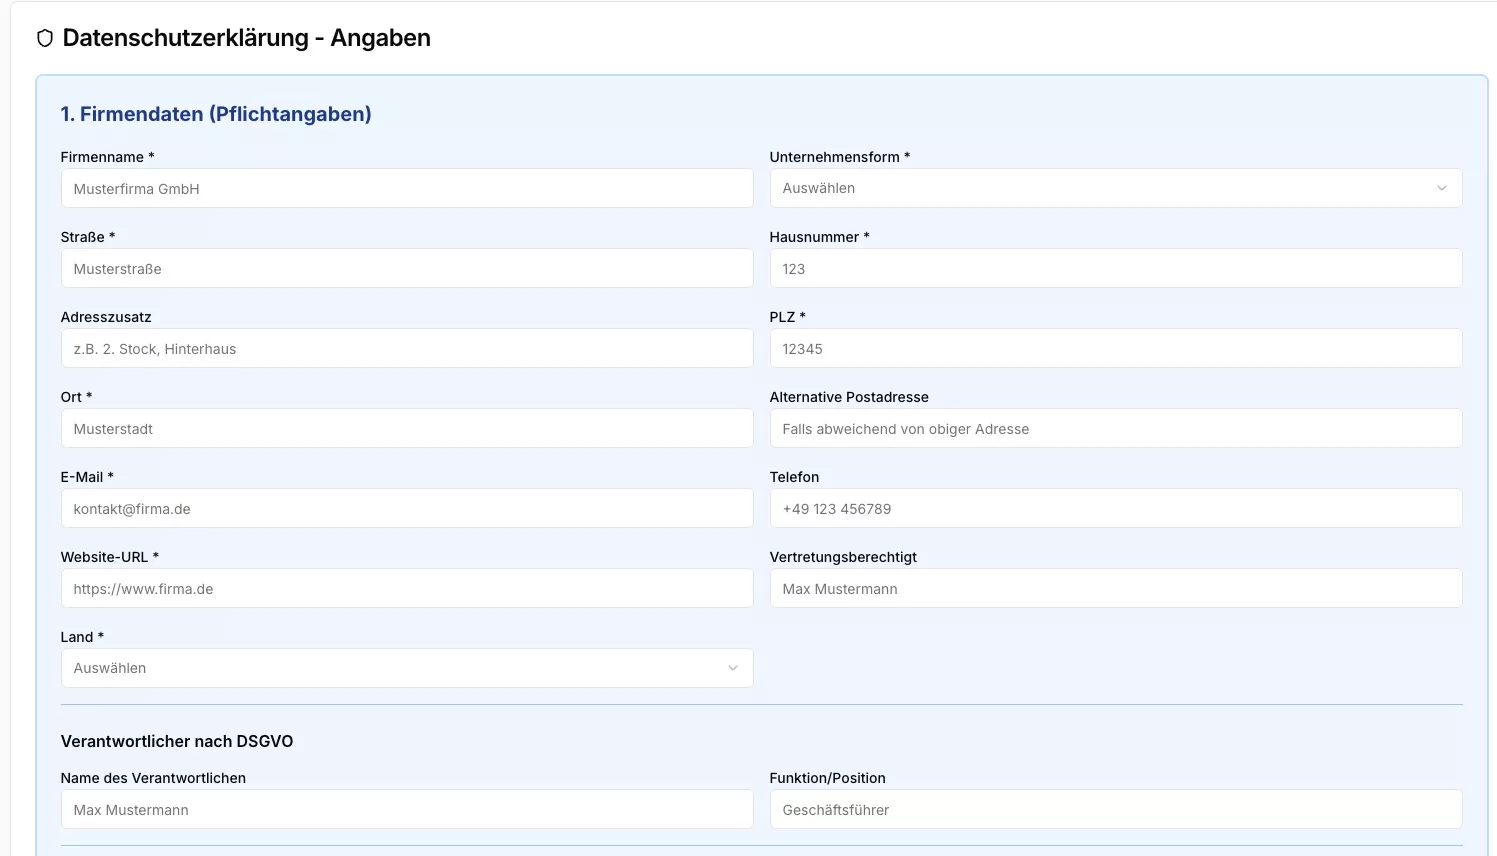Click the Verantwortlicher nach DSGVO subheading

coord(177,741)
